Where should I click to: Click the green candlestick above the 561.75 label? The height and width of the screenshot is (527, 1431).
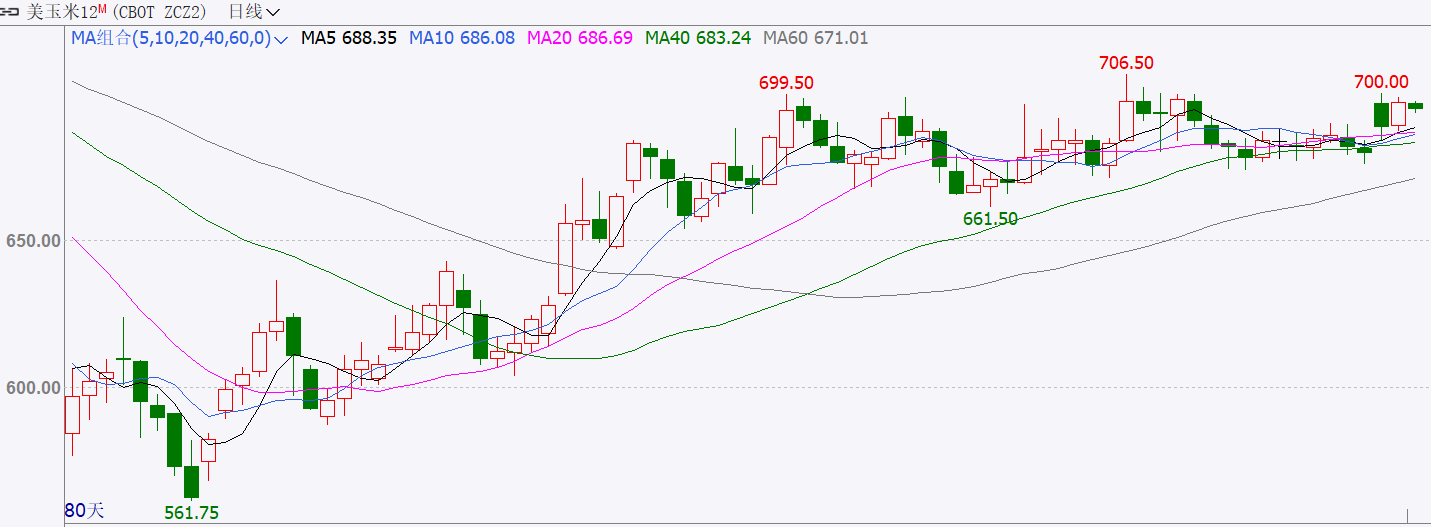click(x=191, y=481)
